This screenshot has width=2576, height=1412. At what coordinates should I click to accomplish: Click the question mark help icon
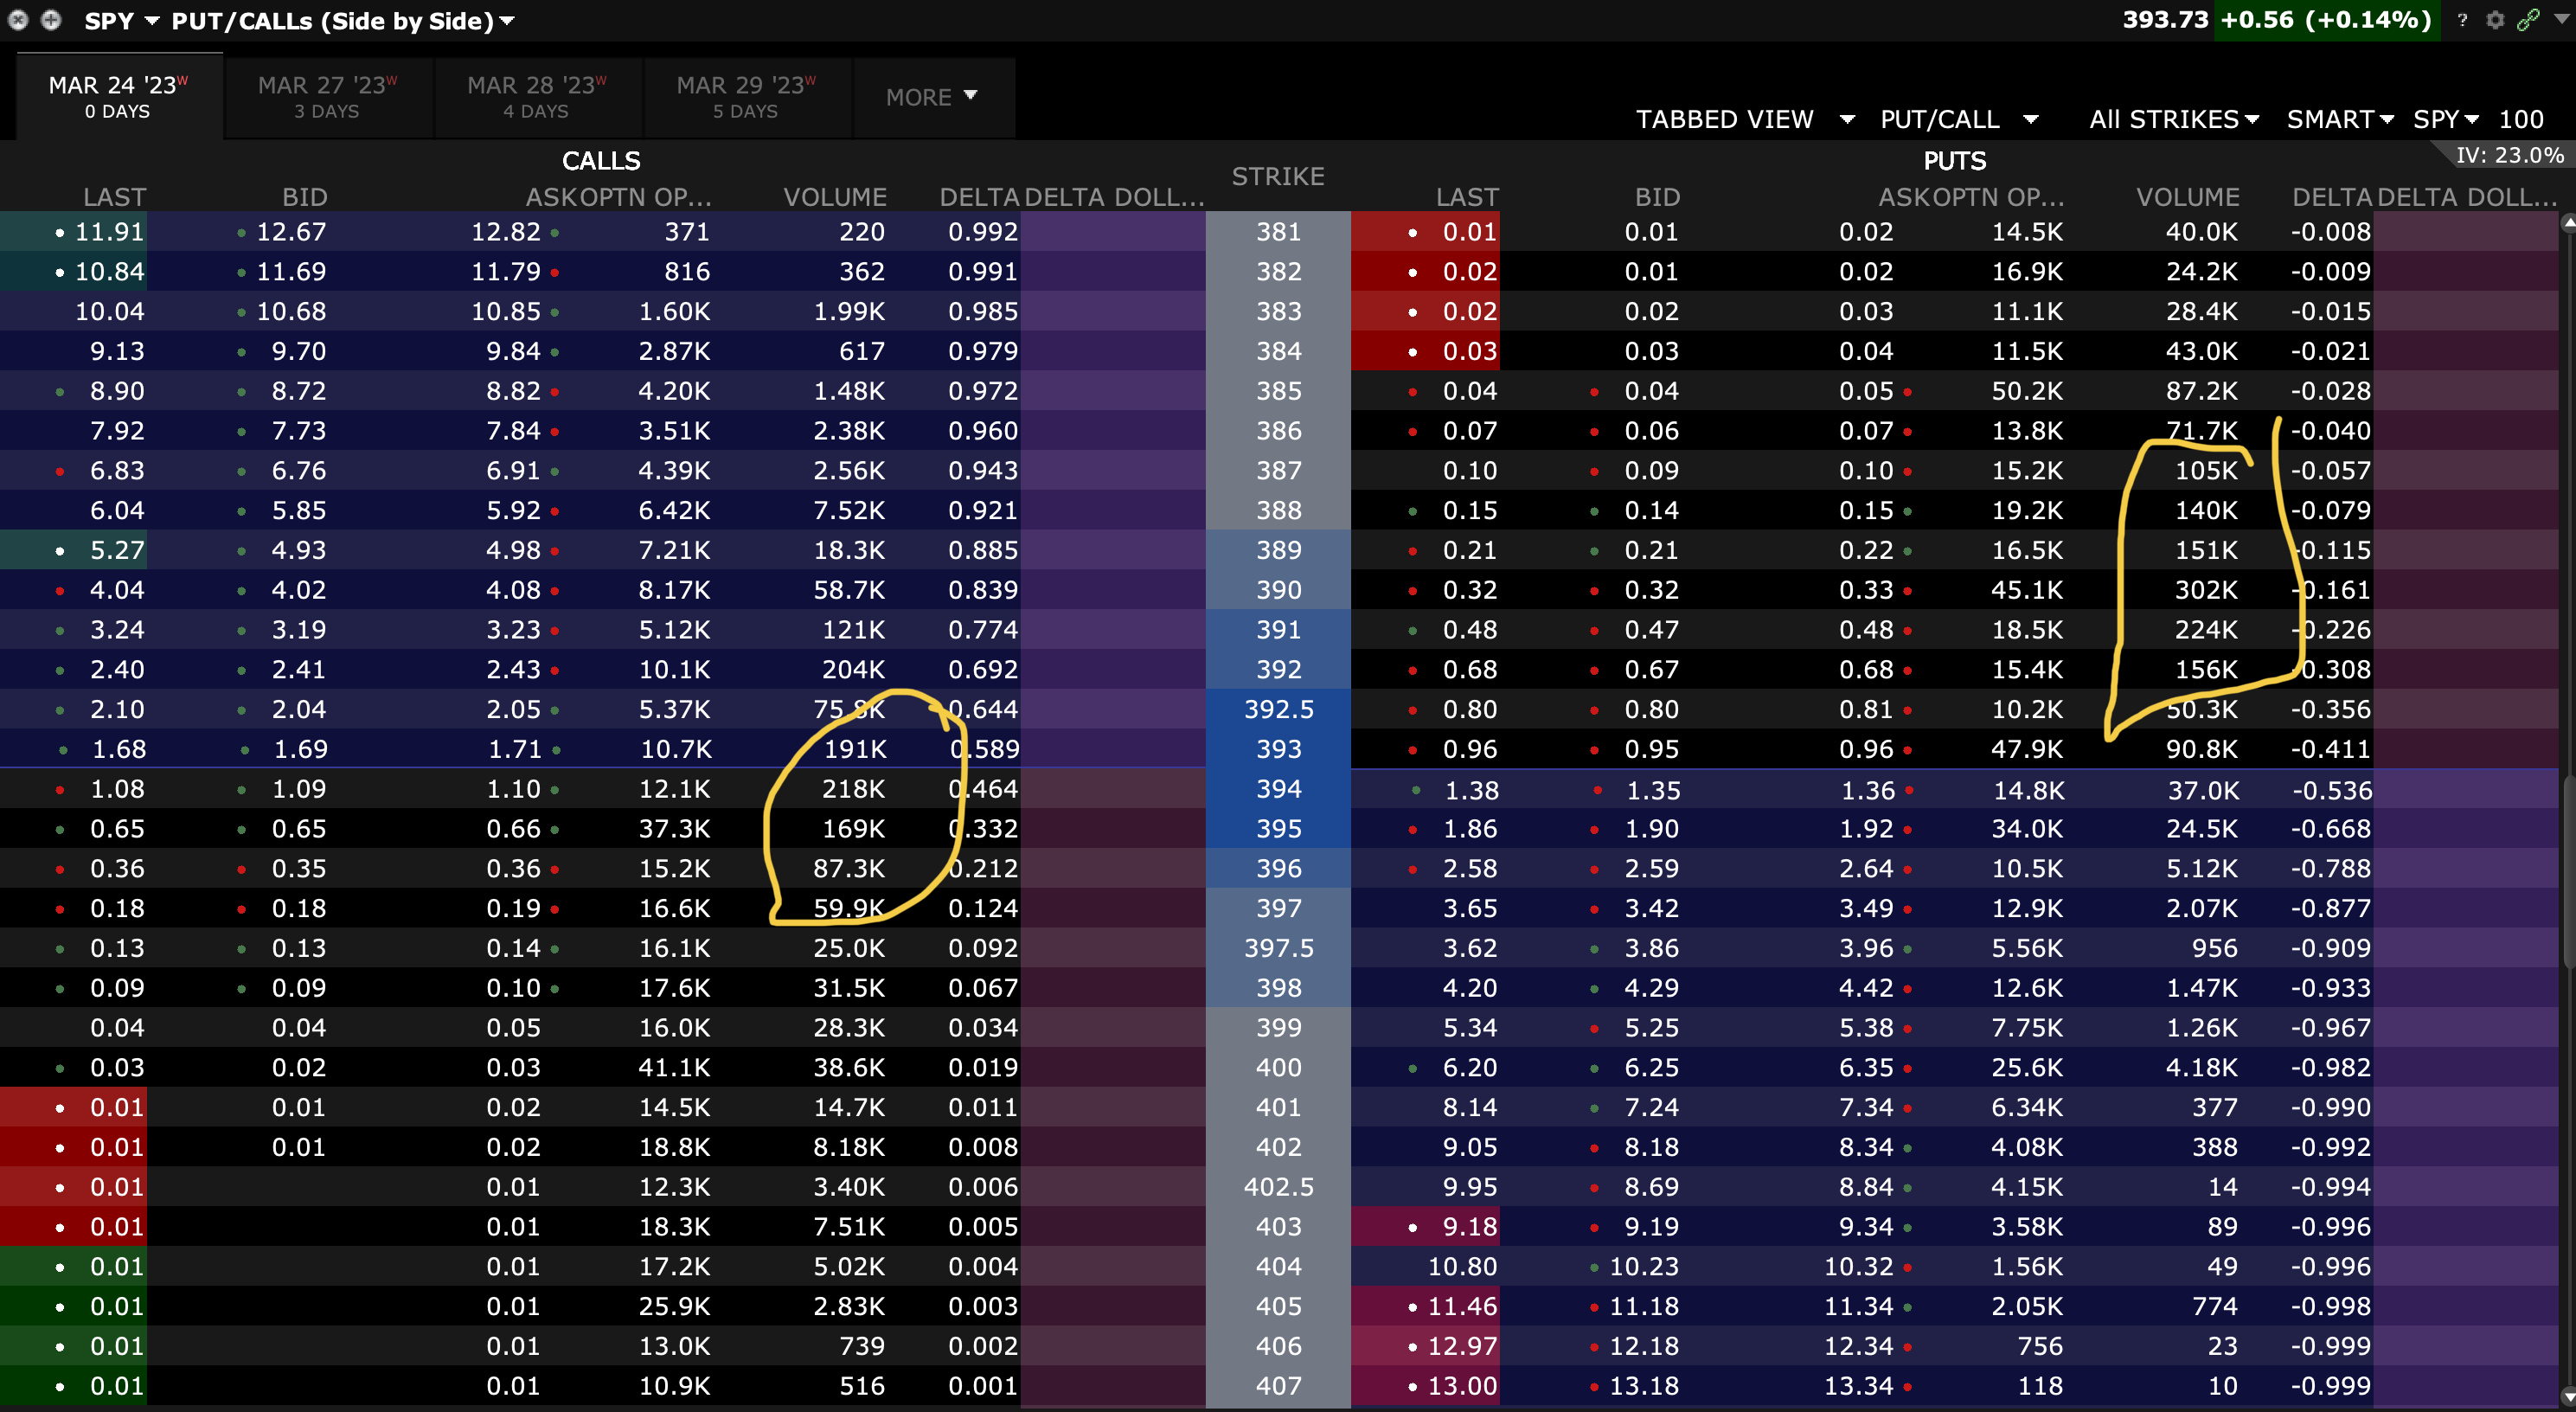2462,20
